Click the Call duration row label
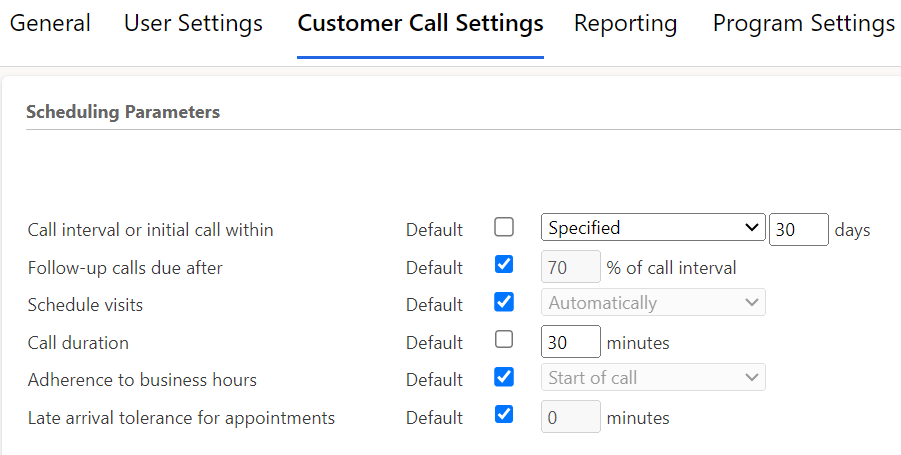Screen dimensions: 901x455 click(x=78, y=343)
